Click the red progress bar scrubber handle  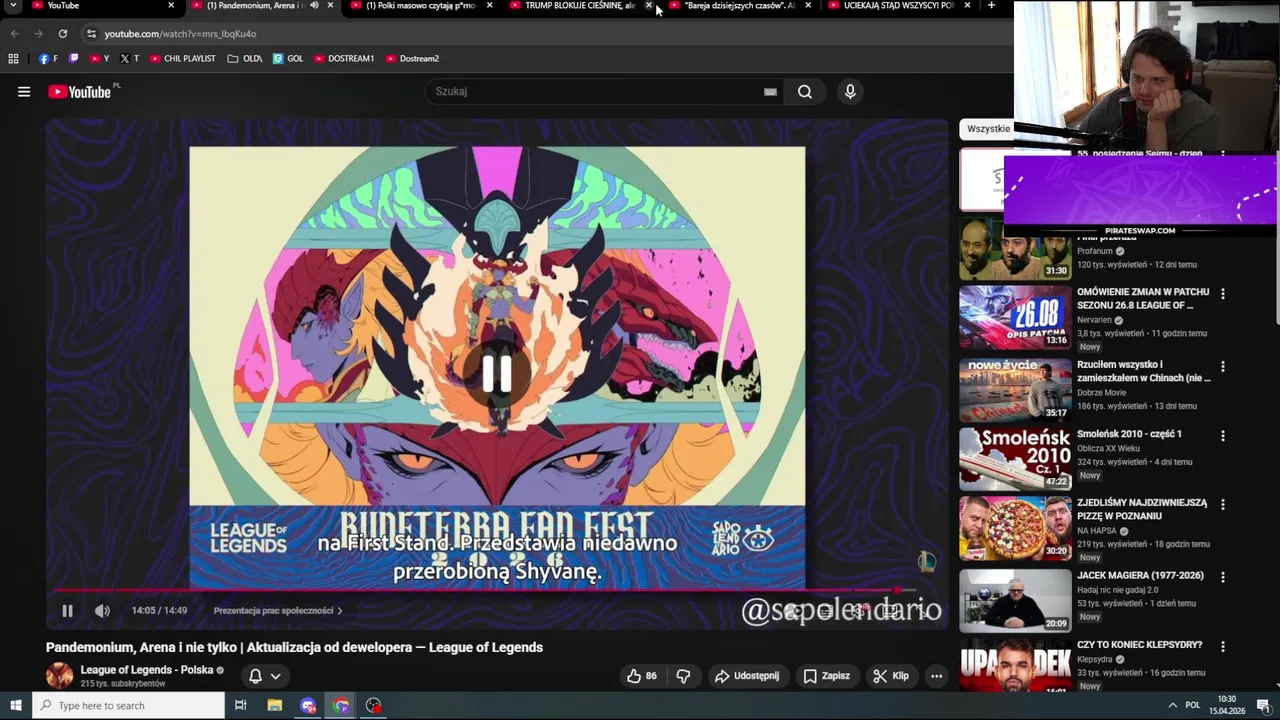point(897,590)
